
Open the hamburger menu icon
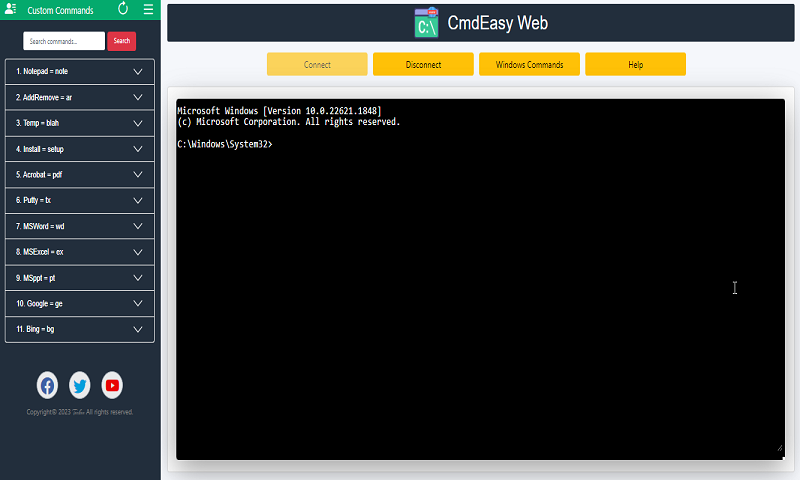[148, 9]
